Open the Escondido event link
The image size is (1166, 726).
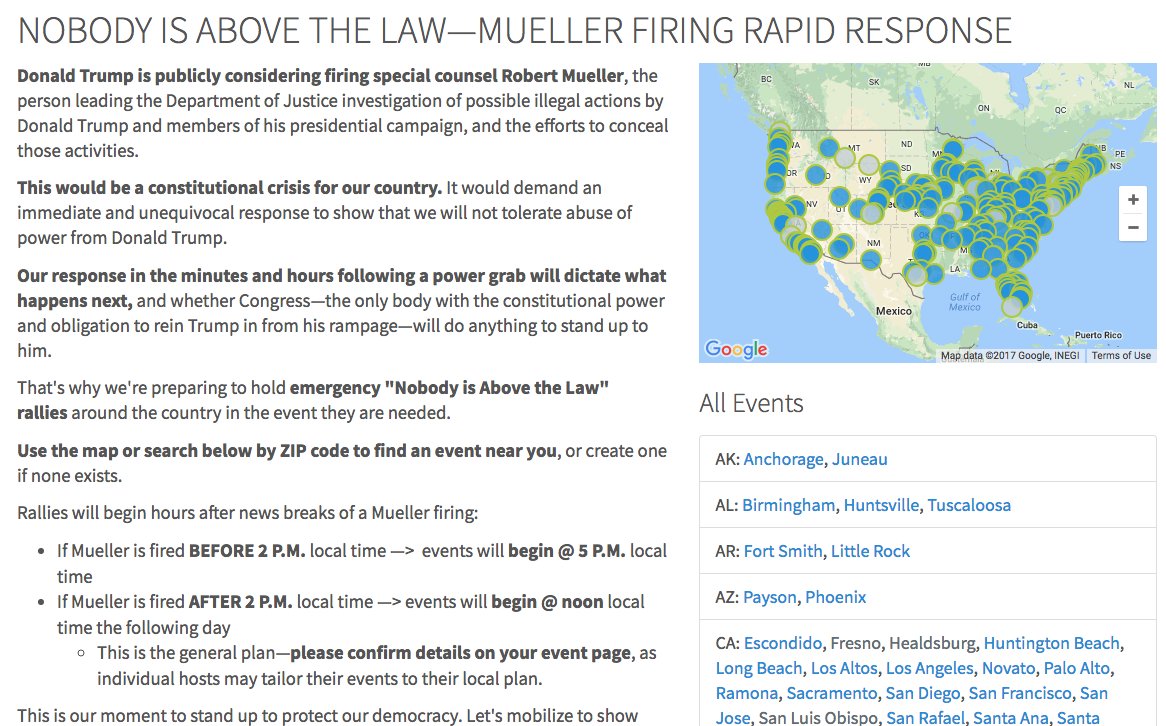pyautogui.click(x=783, y=643)
